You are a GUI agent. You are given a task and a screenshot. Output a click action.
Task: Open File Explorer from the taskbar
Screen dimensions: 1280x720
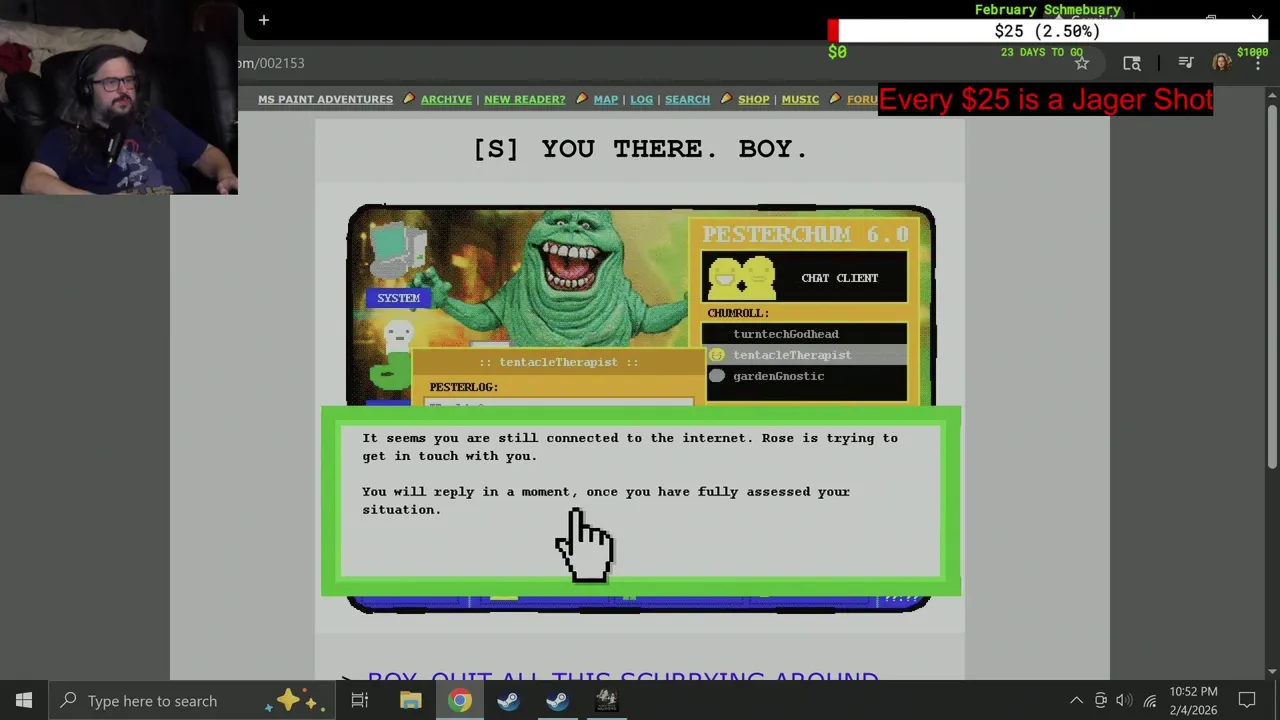point(411,701)
